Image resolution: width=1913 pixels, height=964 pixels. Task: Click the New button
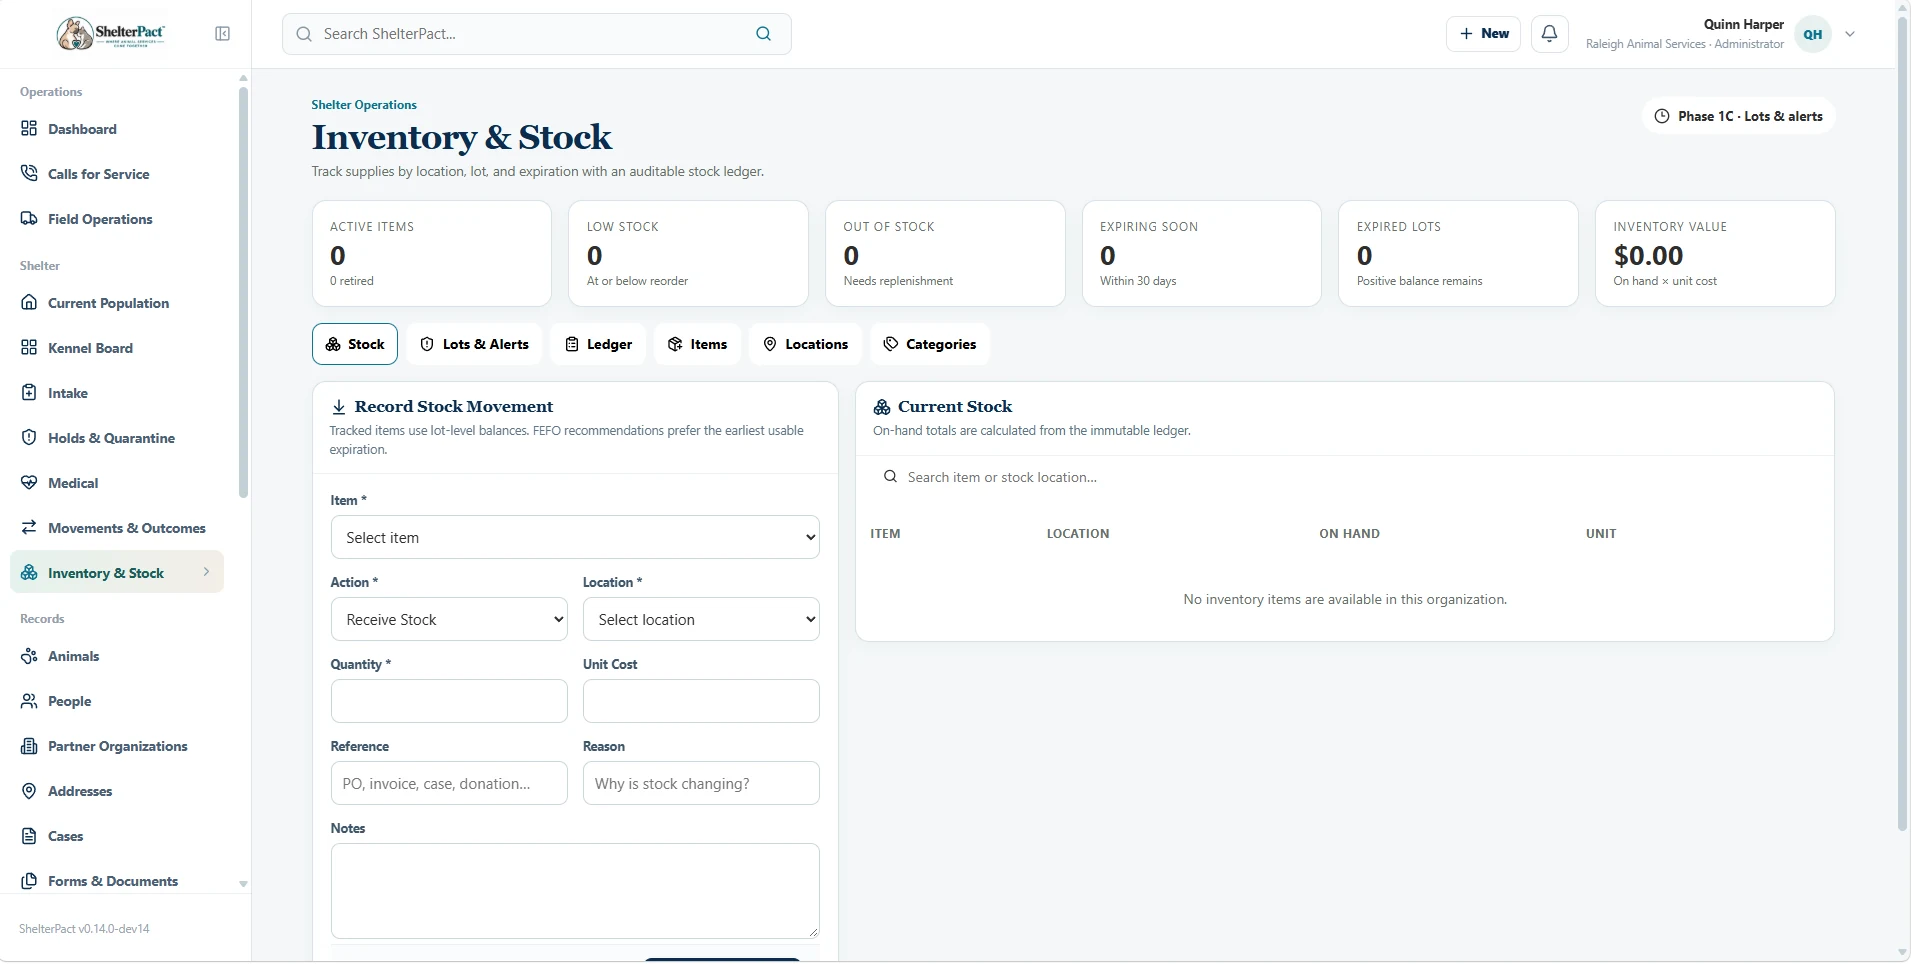point(1484,34)
